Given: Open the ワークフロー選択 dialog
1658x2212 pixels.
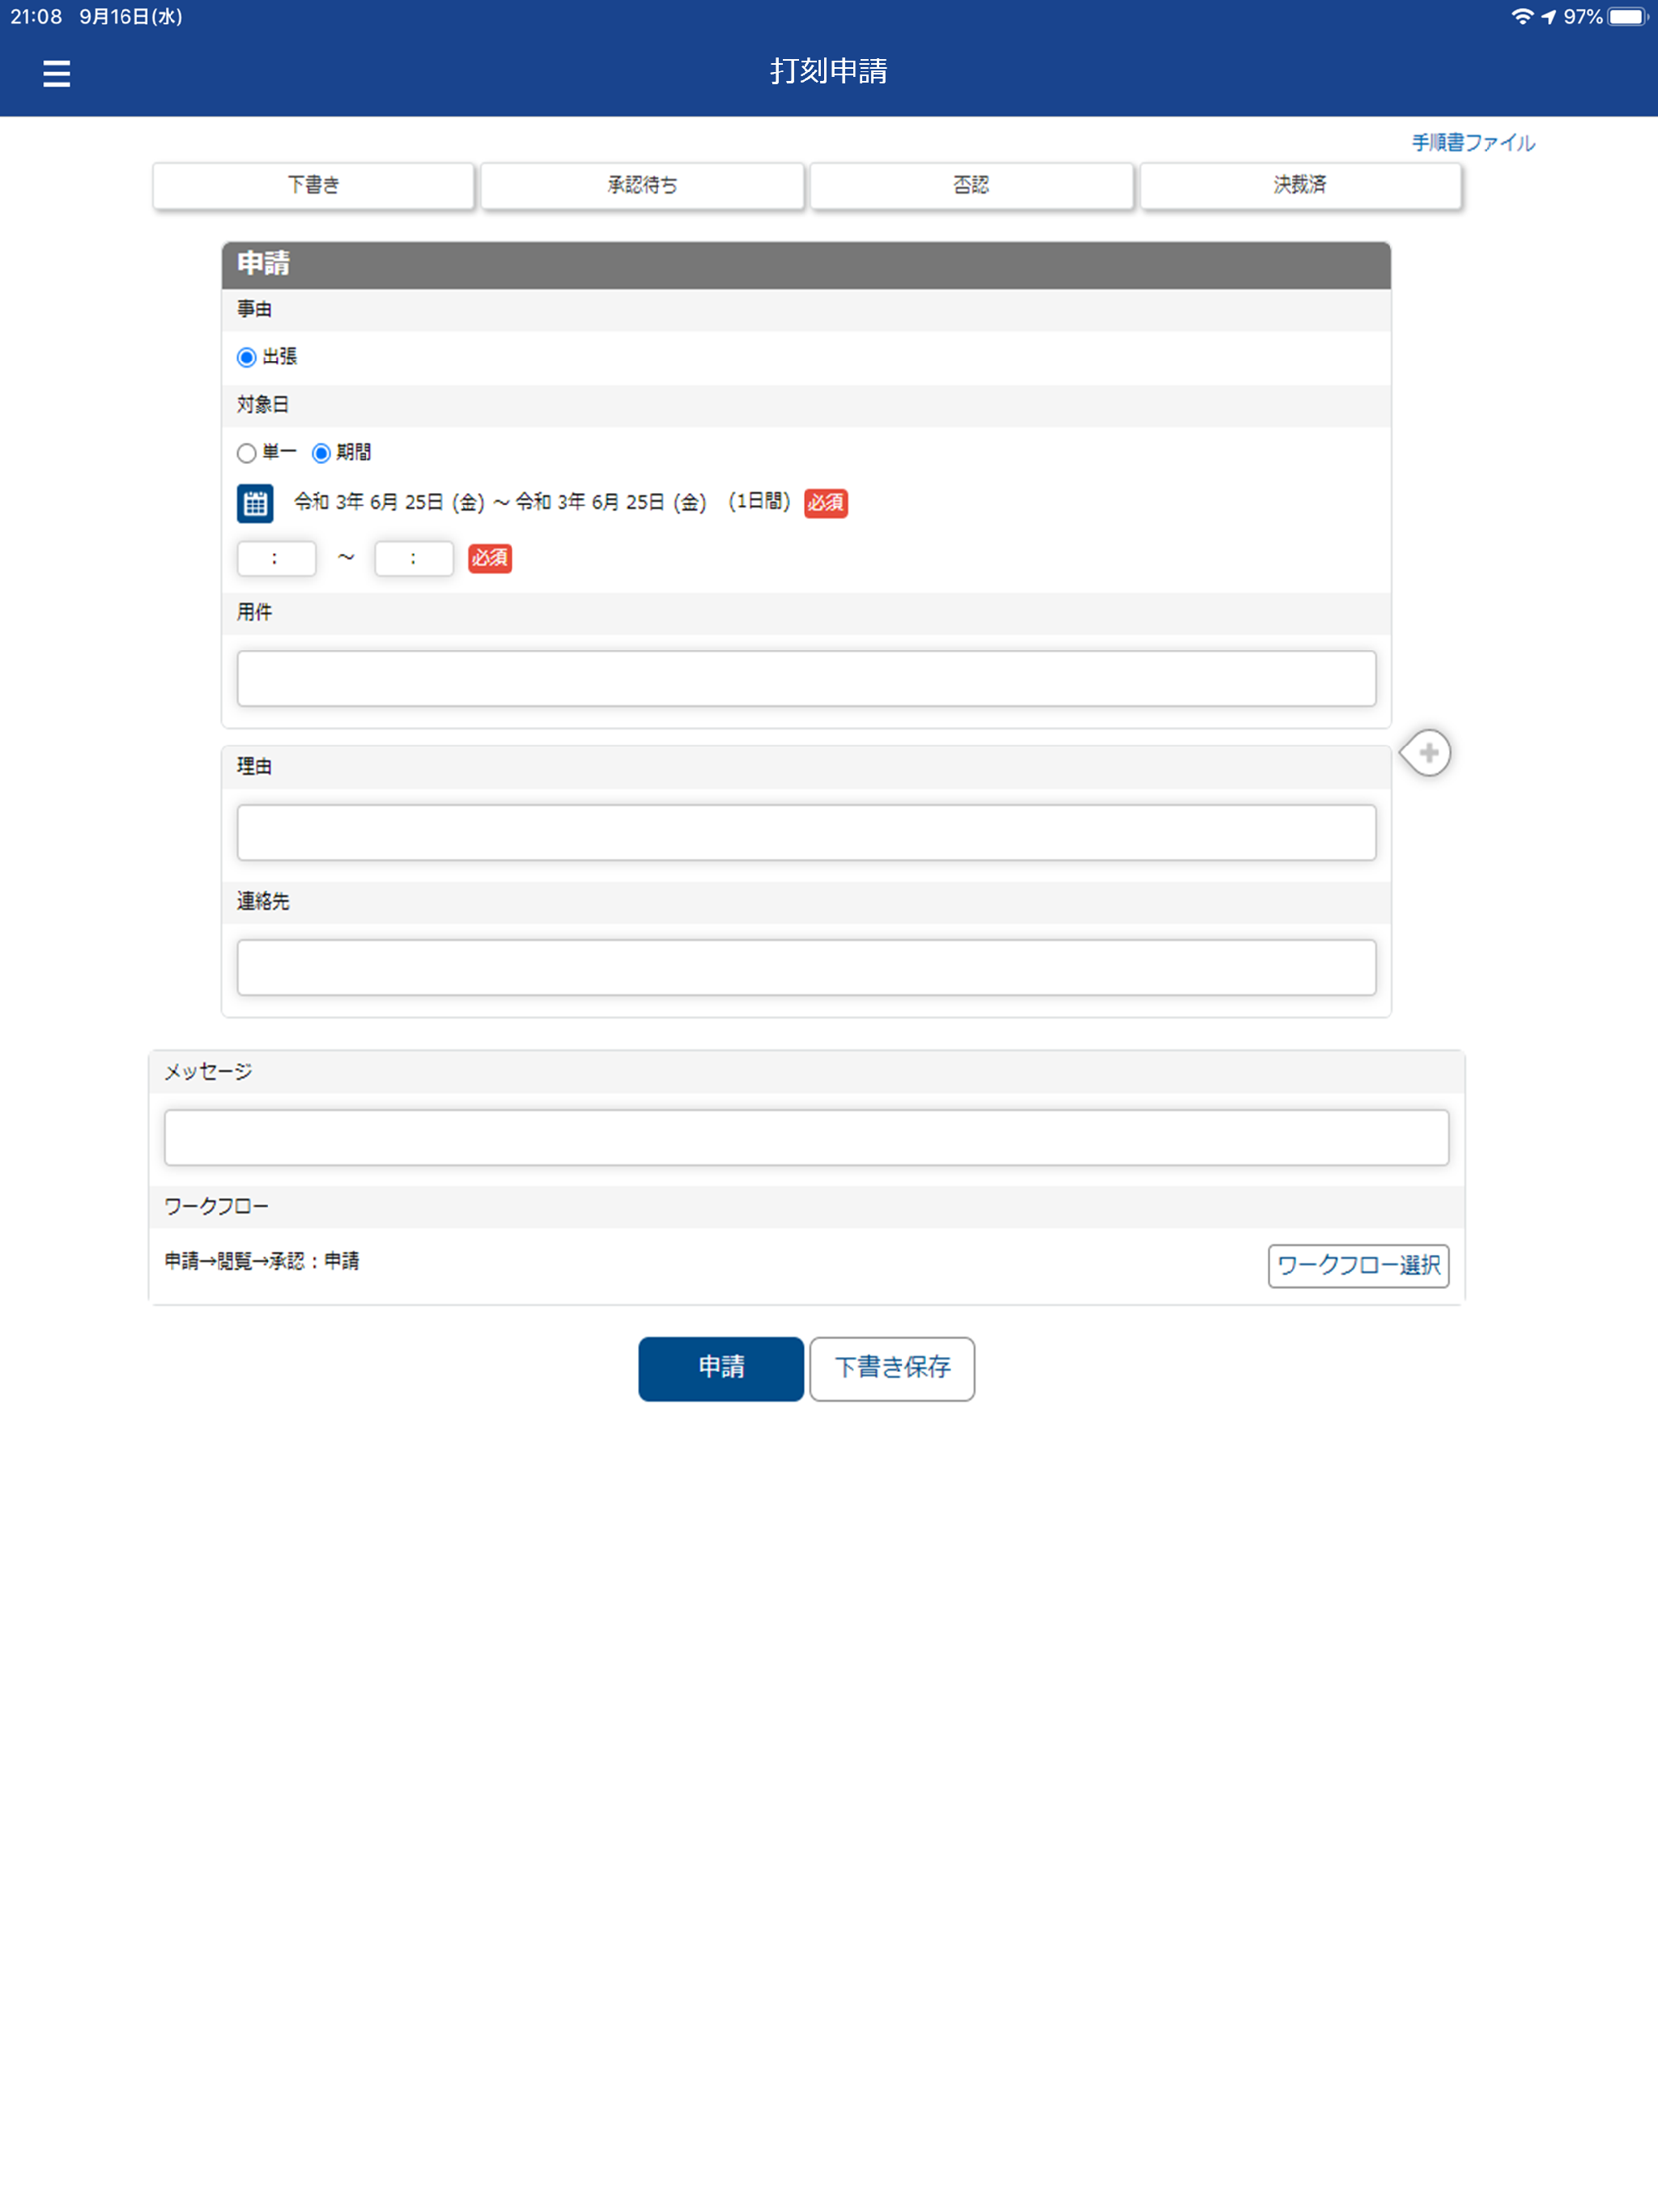Looking at the screenshot, I should (x=1358, y=1266).
